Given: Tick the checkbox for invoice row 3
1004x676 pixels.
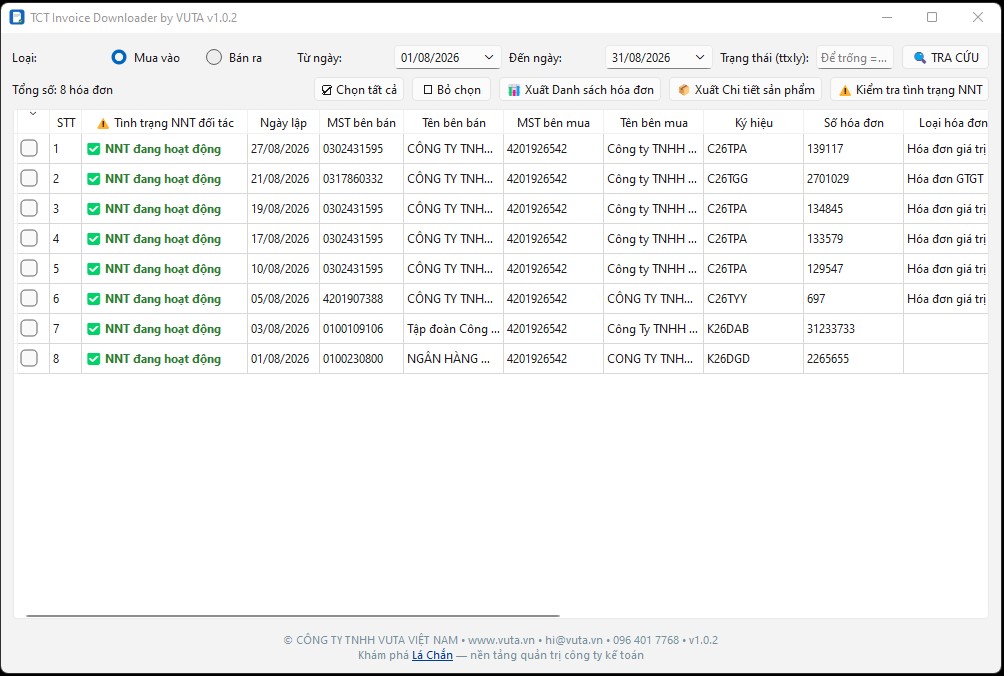Looking at the screenshot, I should [x=29, y=209].
